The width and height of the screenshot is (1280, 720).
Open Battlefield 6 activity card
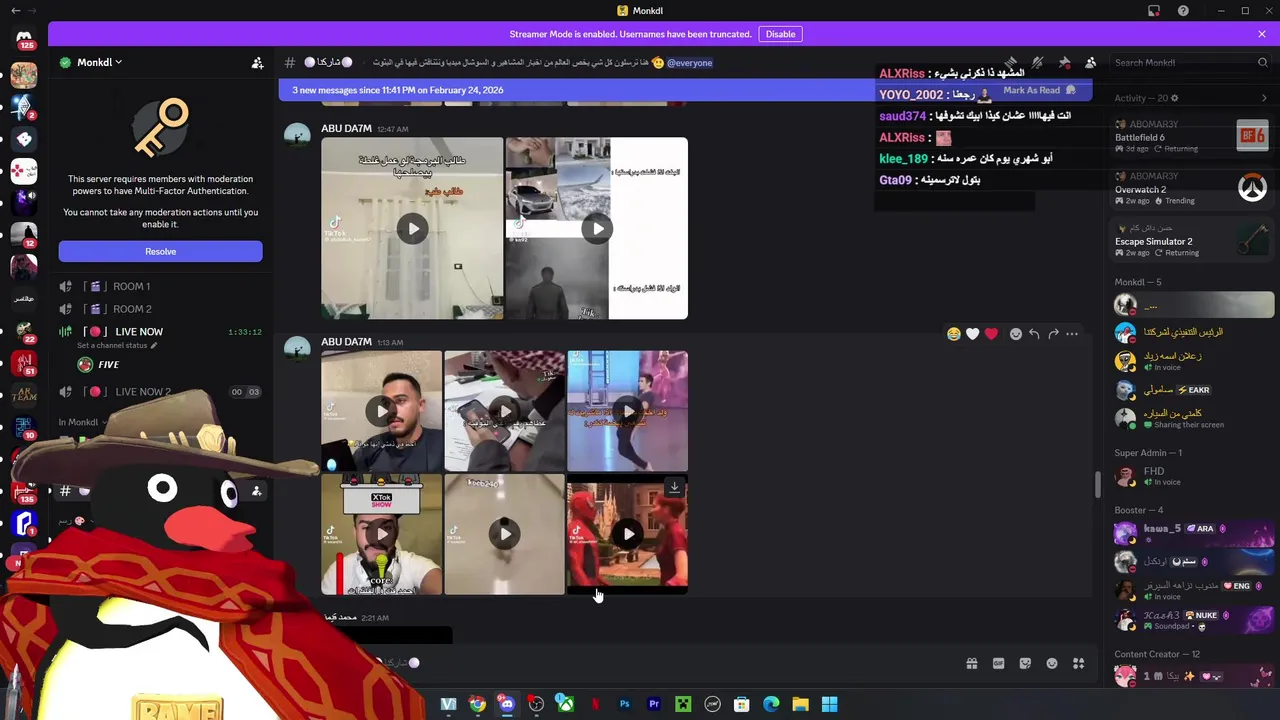1191,135
